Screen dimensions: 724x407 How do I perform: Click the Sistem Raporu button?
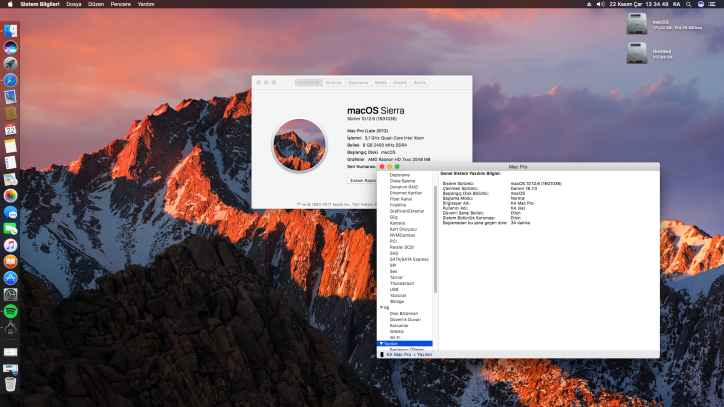pyautogui.click(x=361, y=181)
